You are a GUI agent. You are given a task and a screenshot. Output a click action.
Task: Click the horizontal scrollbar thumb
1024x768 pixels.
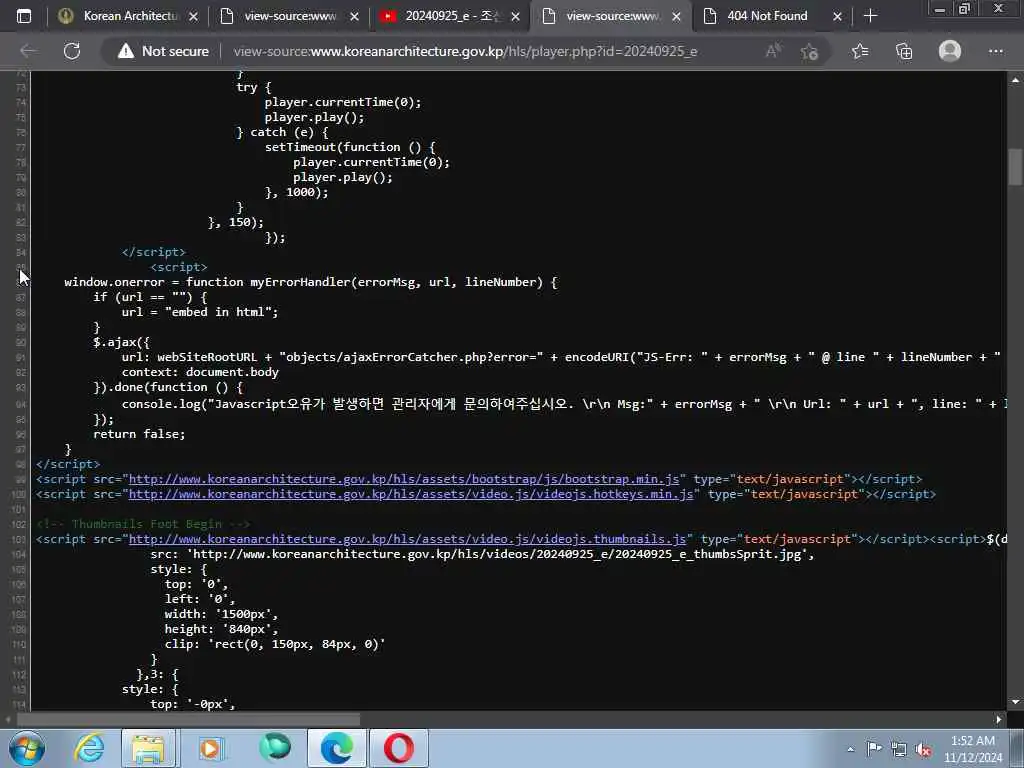point(188,720)
